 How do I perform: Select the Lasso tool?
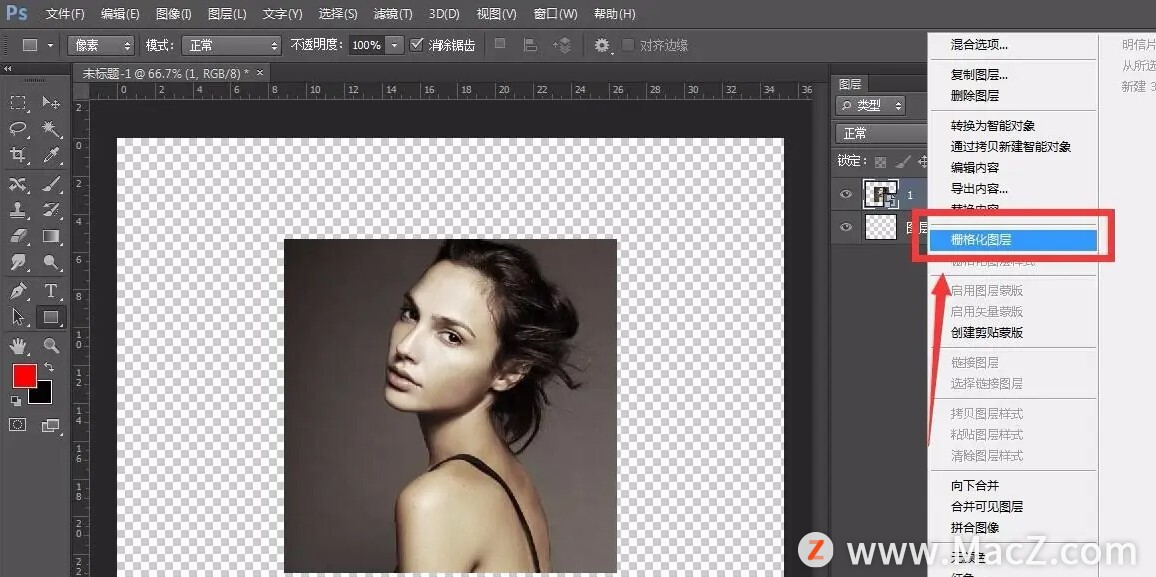[x=19, y=129]
